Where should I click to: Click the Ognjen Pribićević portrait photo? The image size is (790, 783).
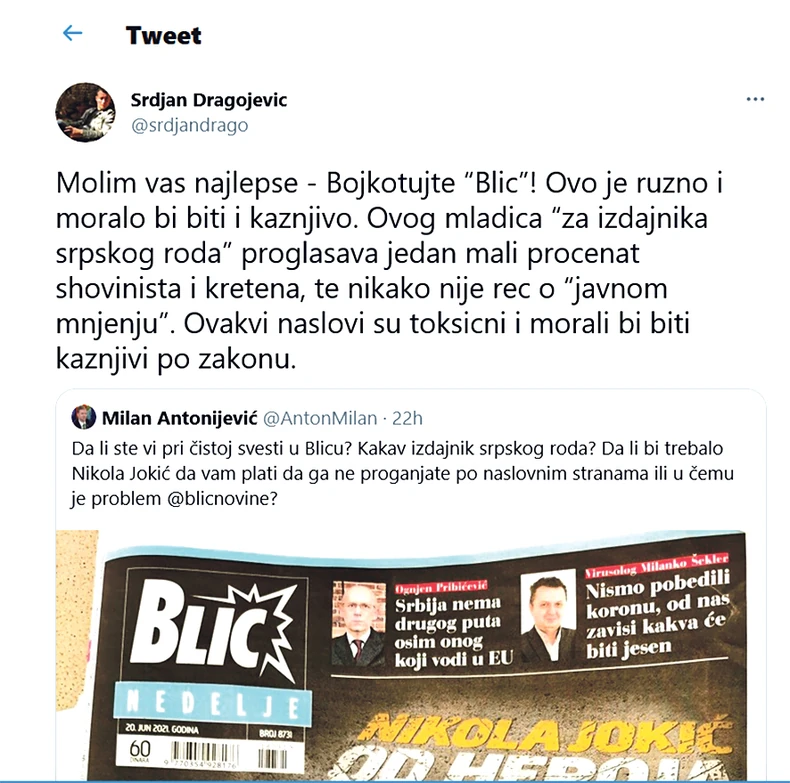[358, 624]
